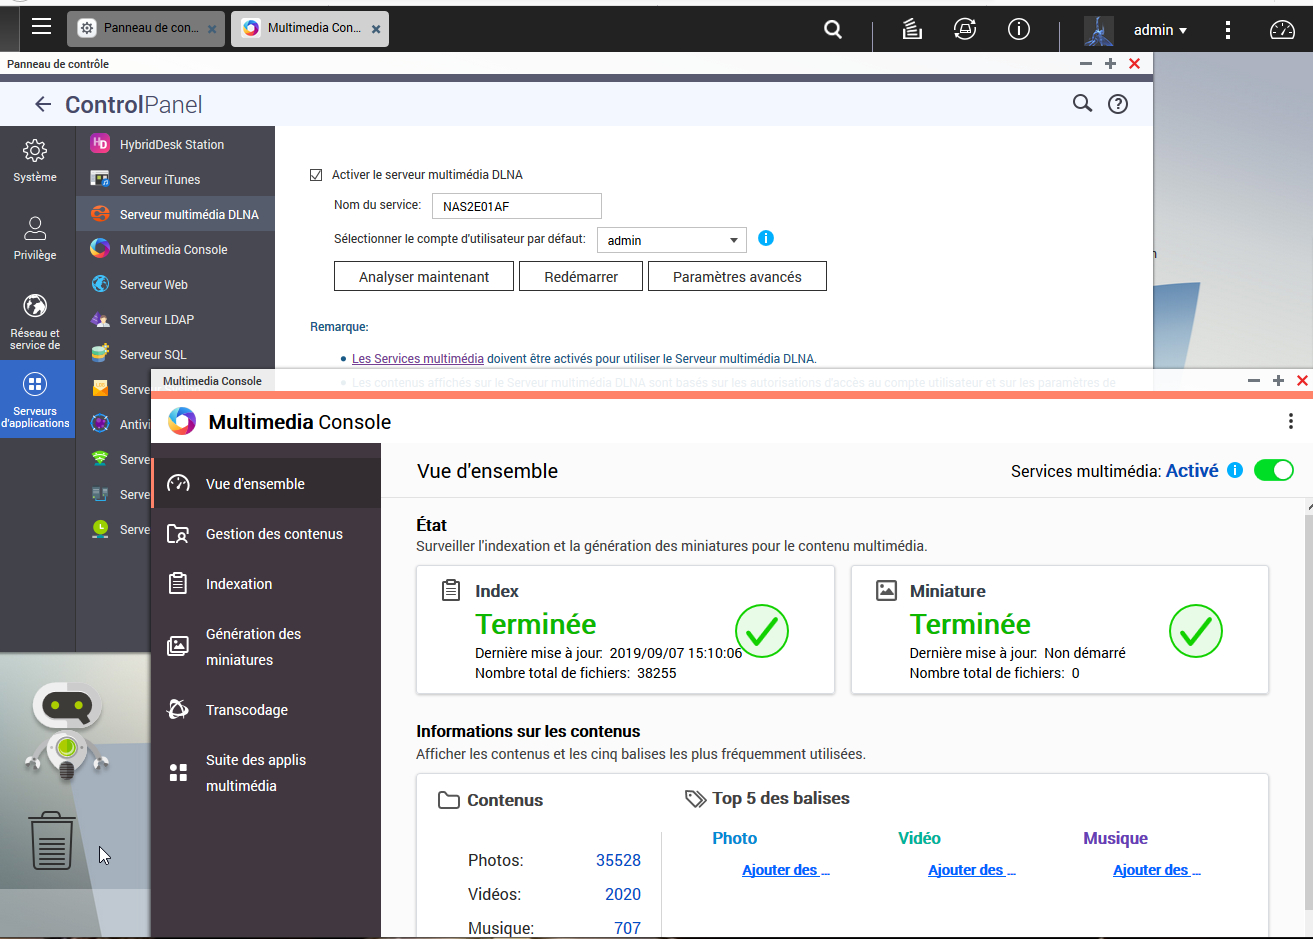Click Multimedia Console vertical scrollbar
The height and width of the screenshot is (939, 1313).
click(x=1309, y=710)
